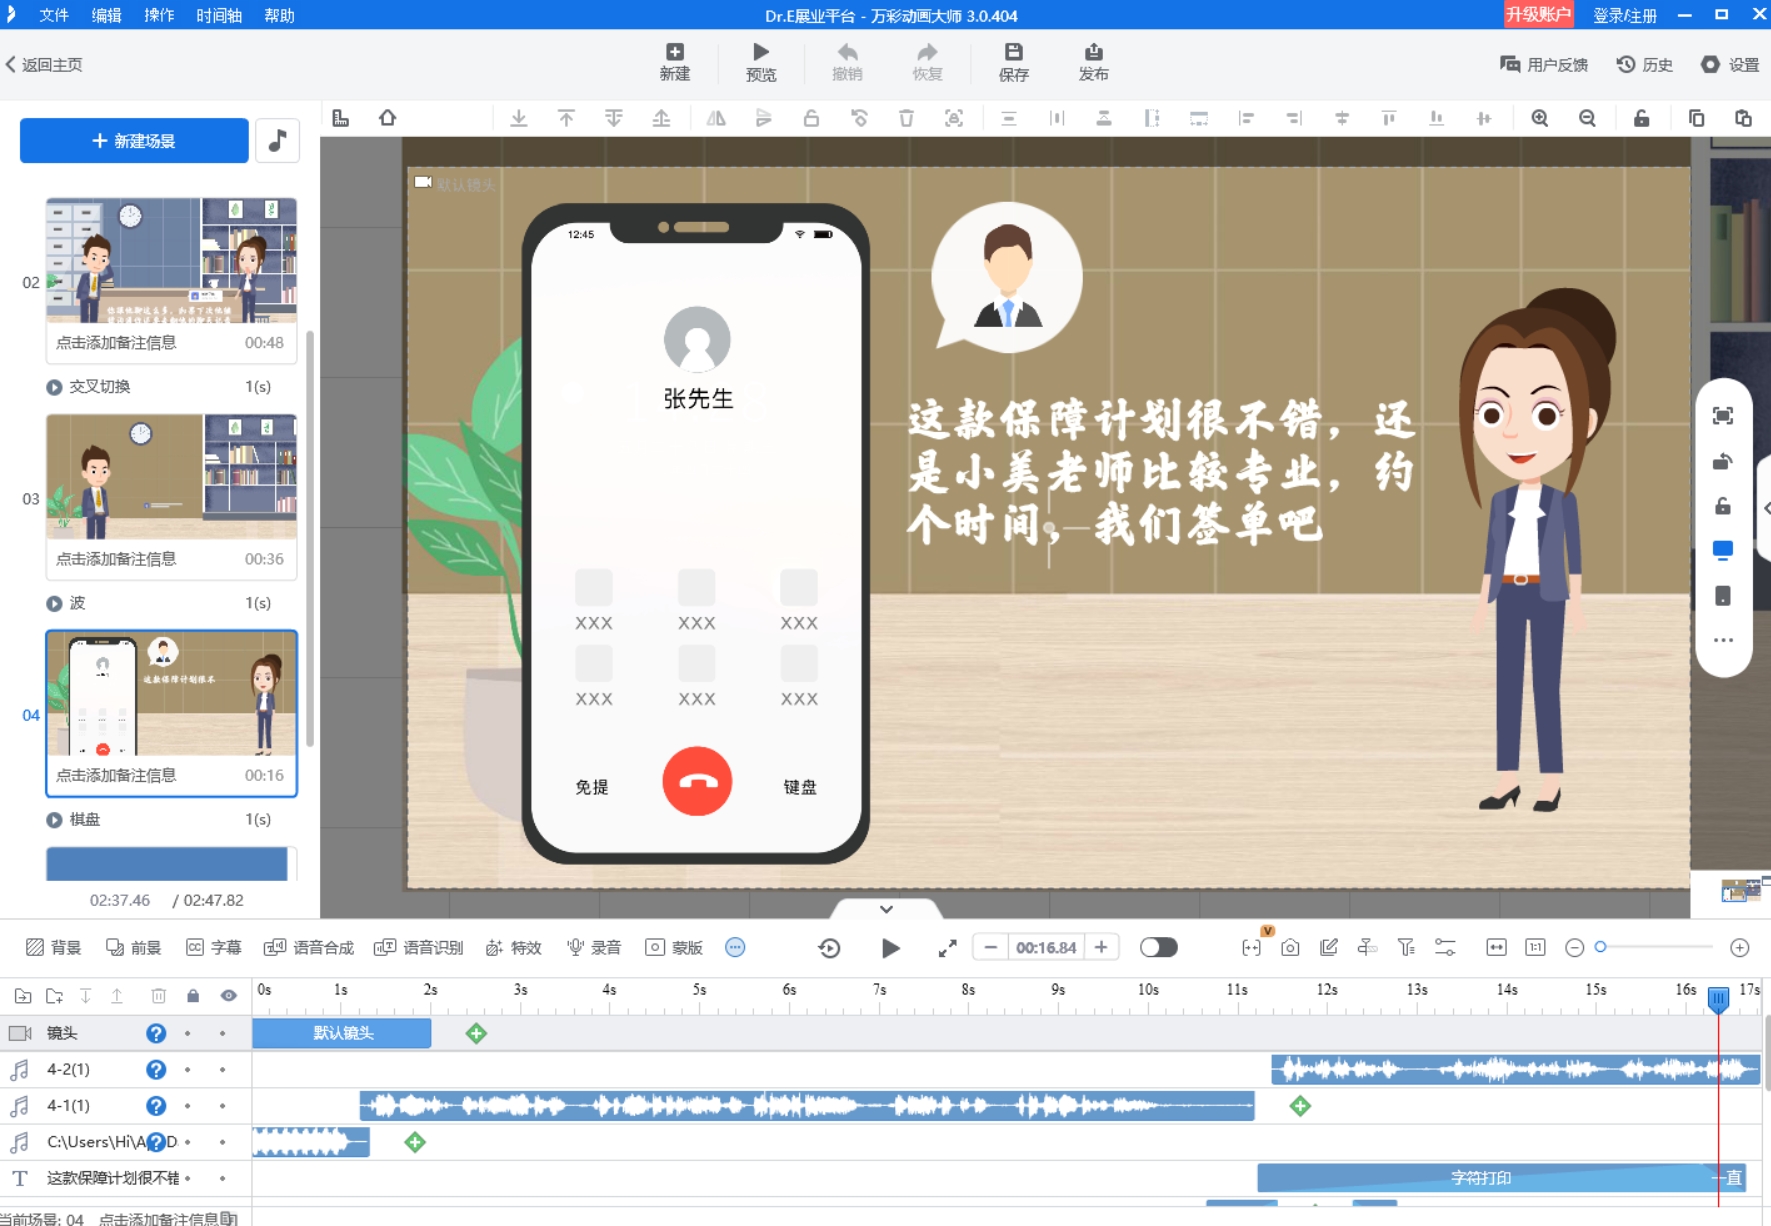Screen dimensions: 1771x1226
Task: Click the camera snapshot icon on timeline toolbar
Action: point(1290,947)
